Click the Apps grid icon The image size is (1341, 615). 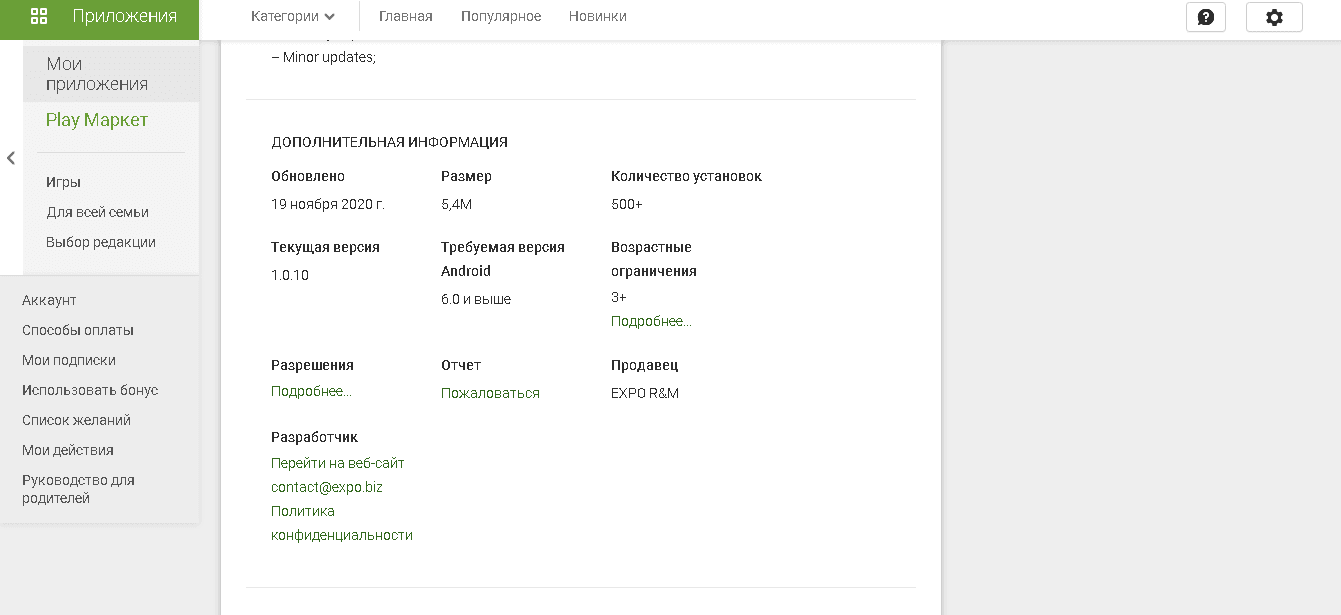click(x=39, y=16)
